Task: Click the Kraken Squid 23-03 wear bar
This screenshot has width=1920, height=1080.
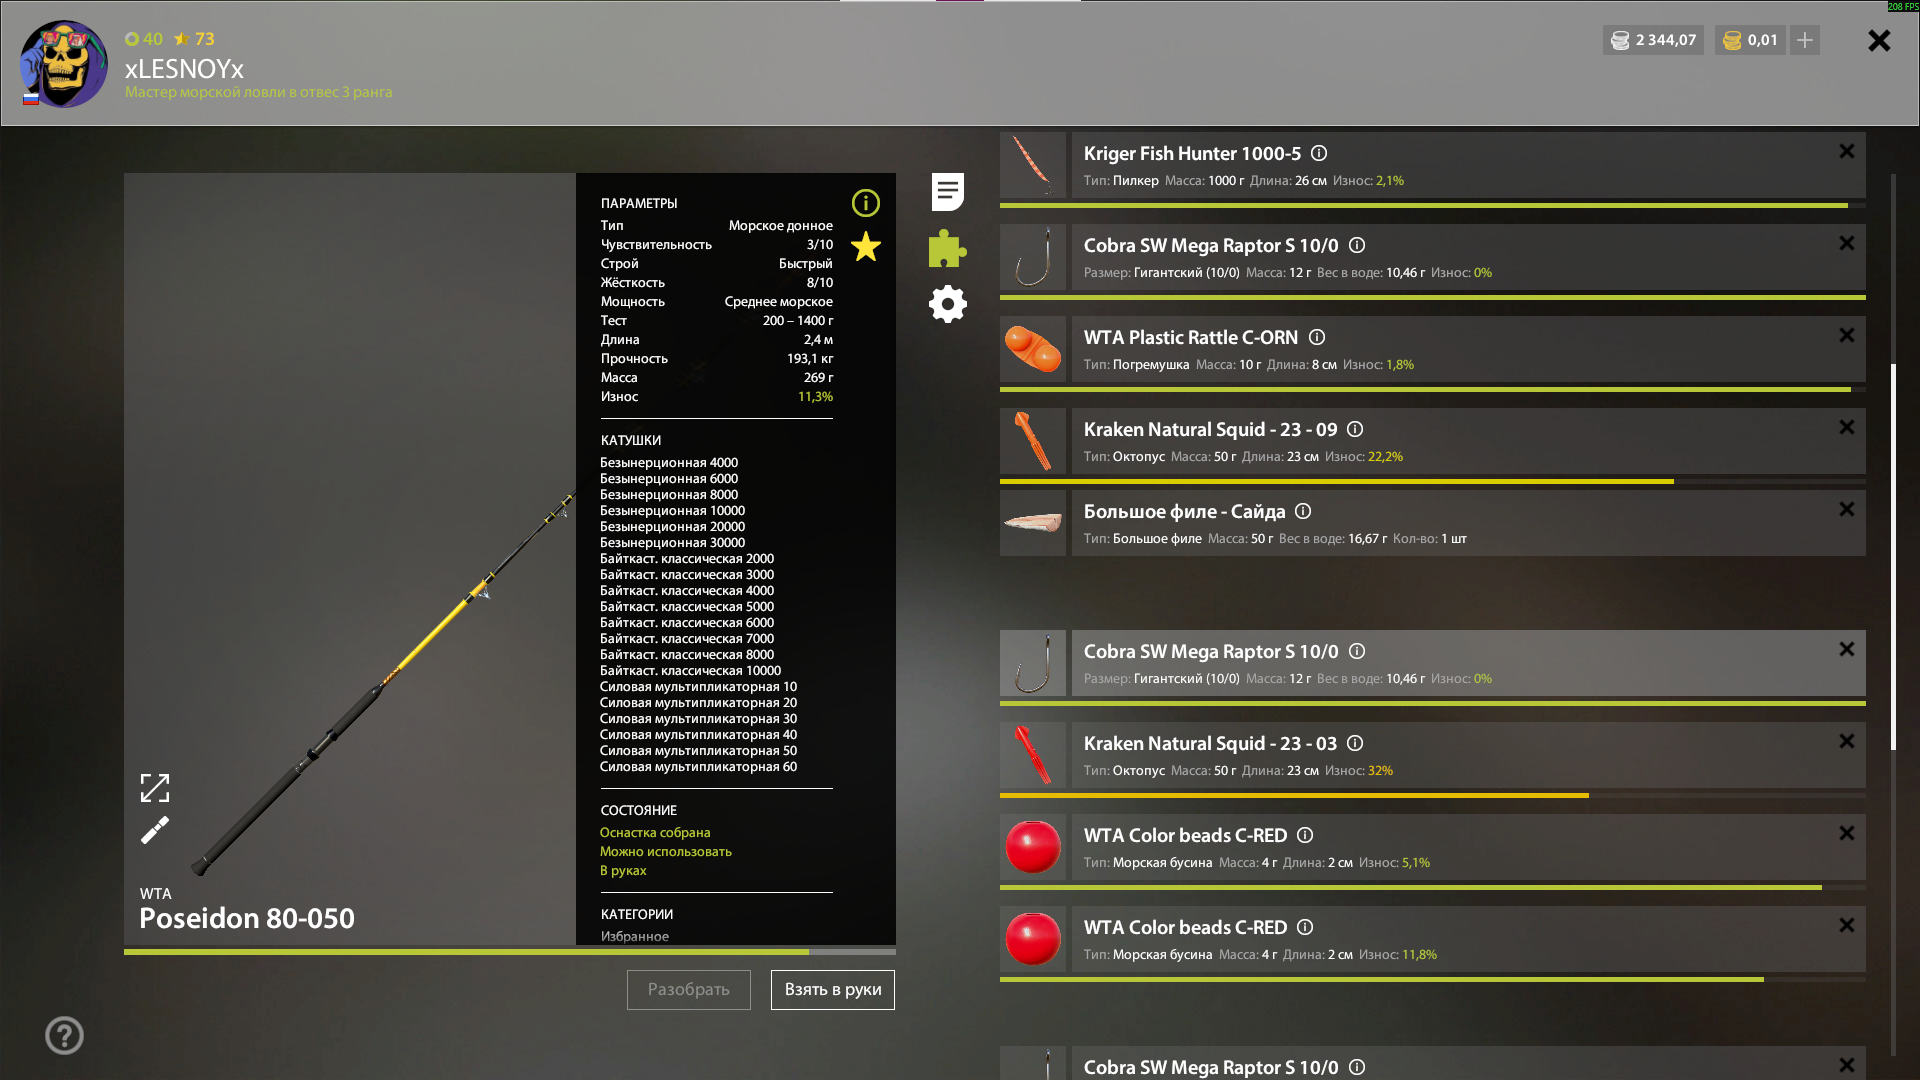Action: tap(1433, 795)
